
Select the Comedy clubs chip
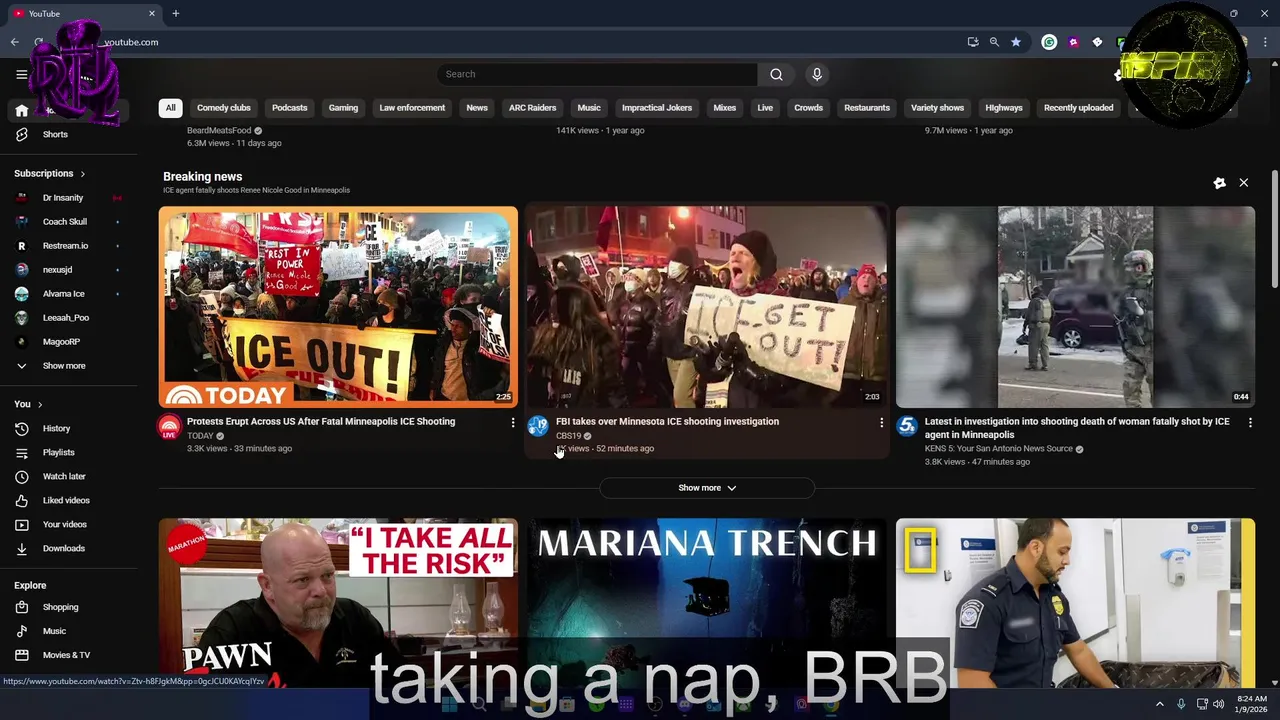pyautogui.click(x=224, y=108)
